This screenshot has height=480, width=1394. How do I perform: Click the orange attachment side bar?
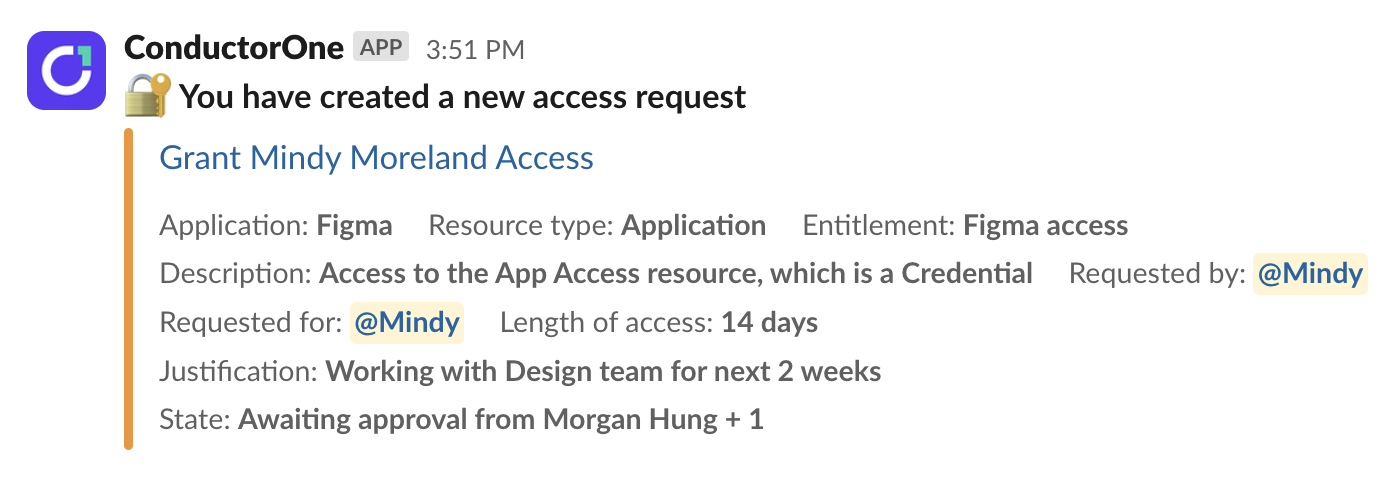click(x=128, y=289)
